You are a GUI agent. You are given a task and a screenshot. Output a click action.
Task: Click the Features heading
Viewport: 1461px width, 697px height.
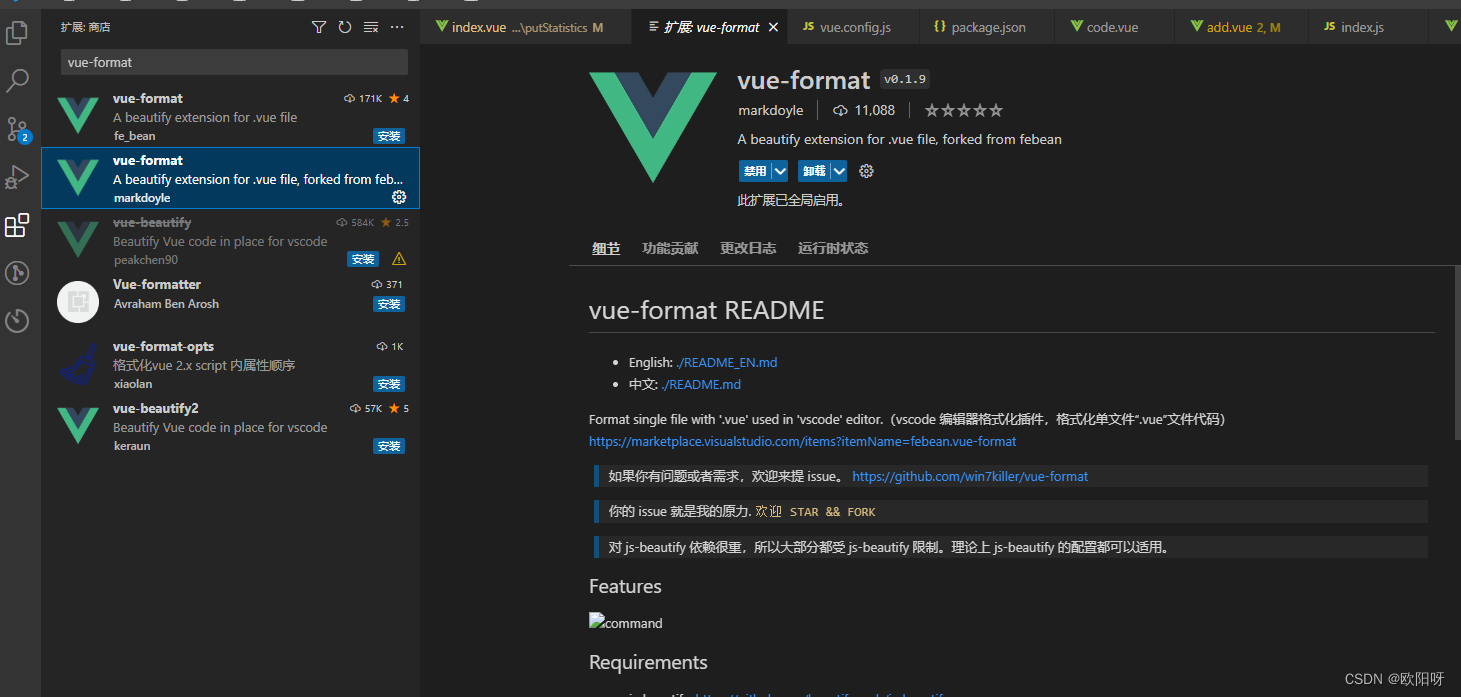(625, 586)
